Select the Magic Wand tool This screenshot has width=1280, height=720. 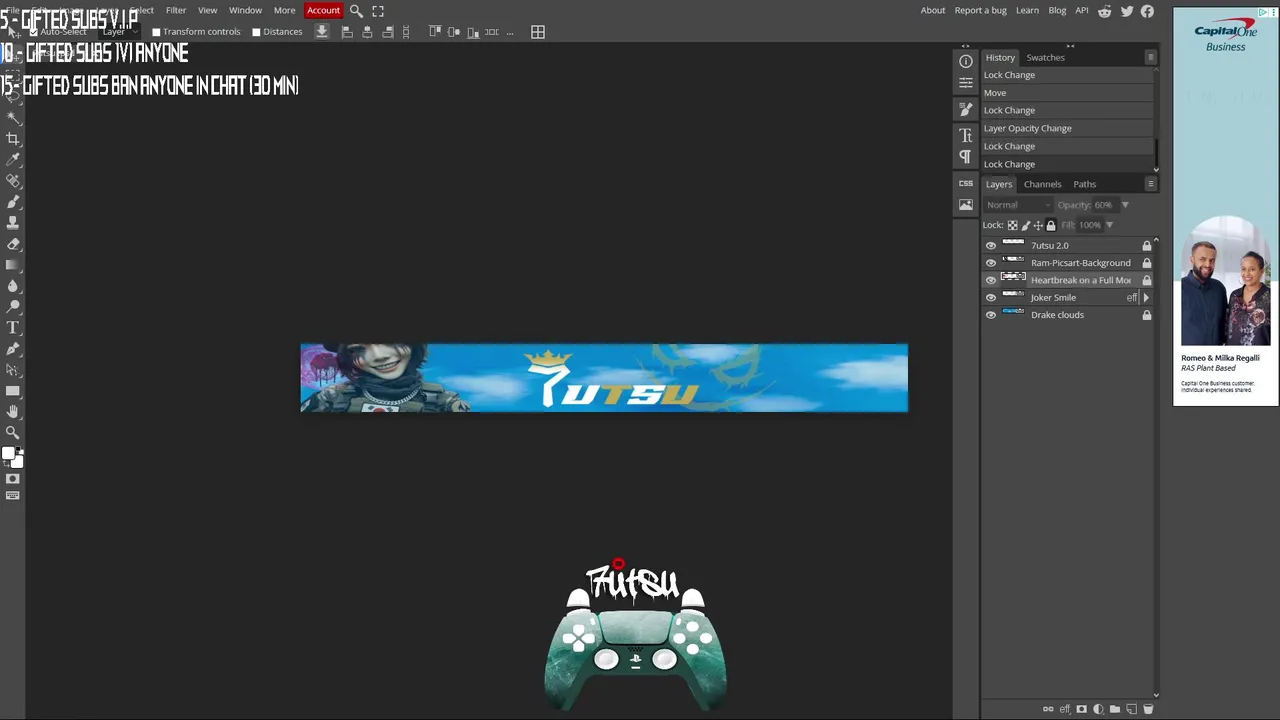pos(13,117)
